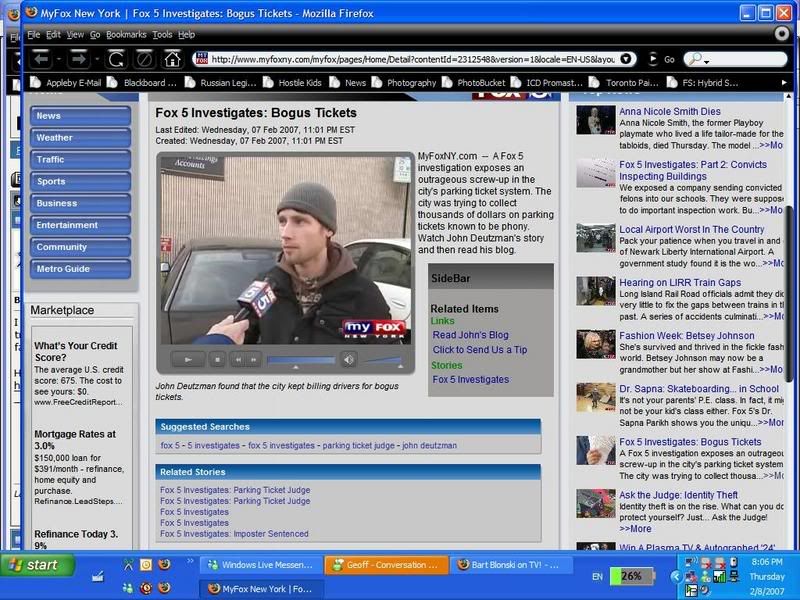Click the site favicon in the address bar
This screenshot has height=600, width=800.
(x=202, y=59)
